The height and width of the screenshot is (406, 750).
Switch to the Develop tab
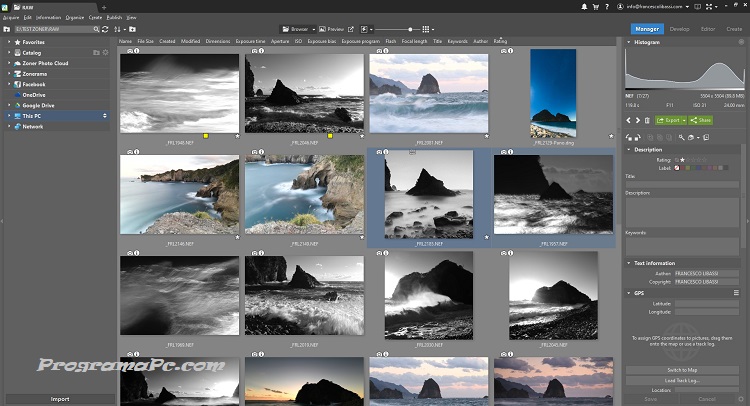[x=677, y=30]
